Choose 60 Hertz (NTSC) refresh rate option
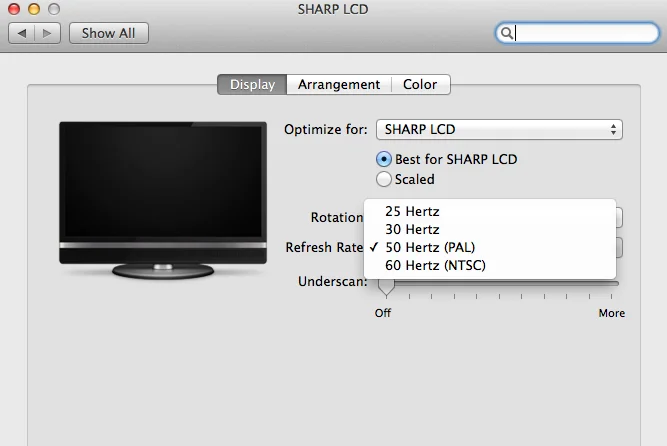The width and height of the screenshot is (667, 446). 490,265
